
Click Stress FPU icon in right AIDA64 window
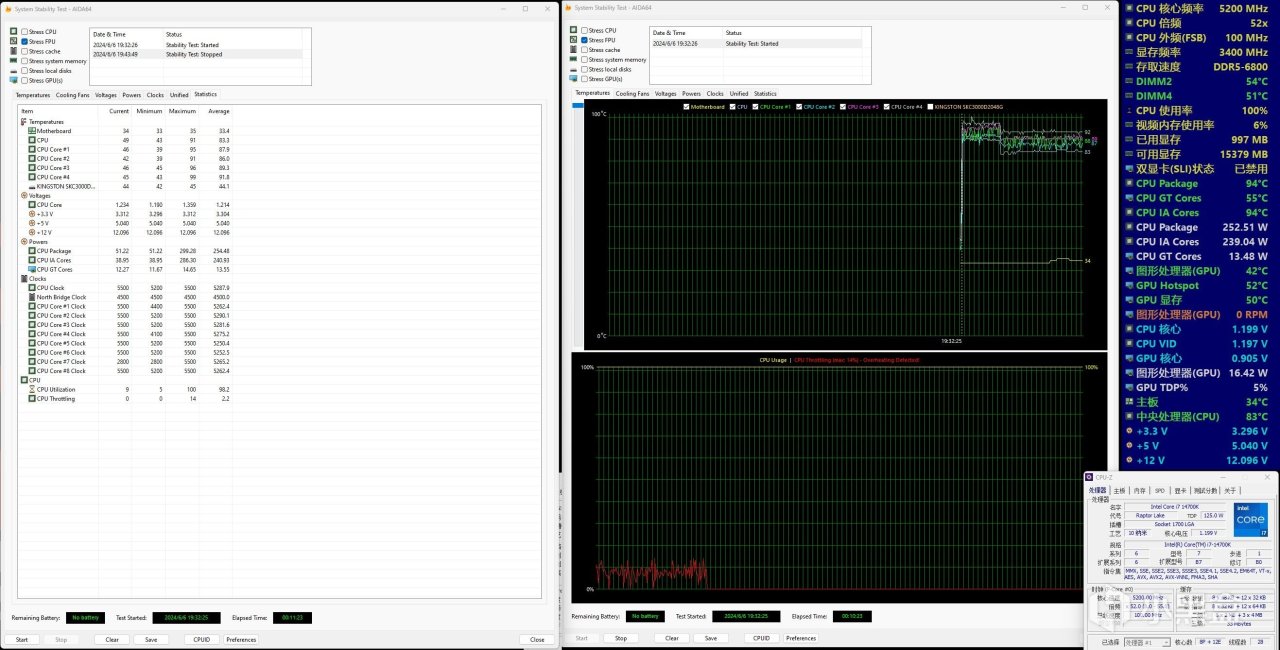click(574, 40)
